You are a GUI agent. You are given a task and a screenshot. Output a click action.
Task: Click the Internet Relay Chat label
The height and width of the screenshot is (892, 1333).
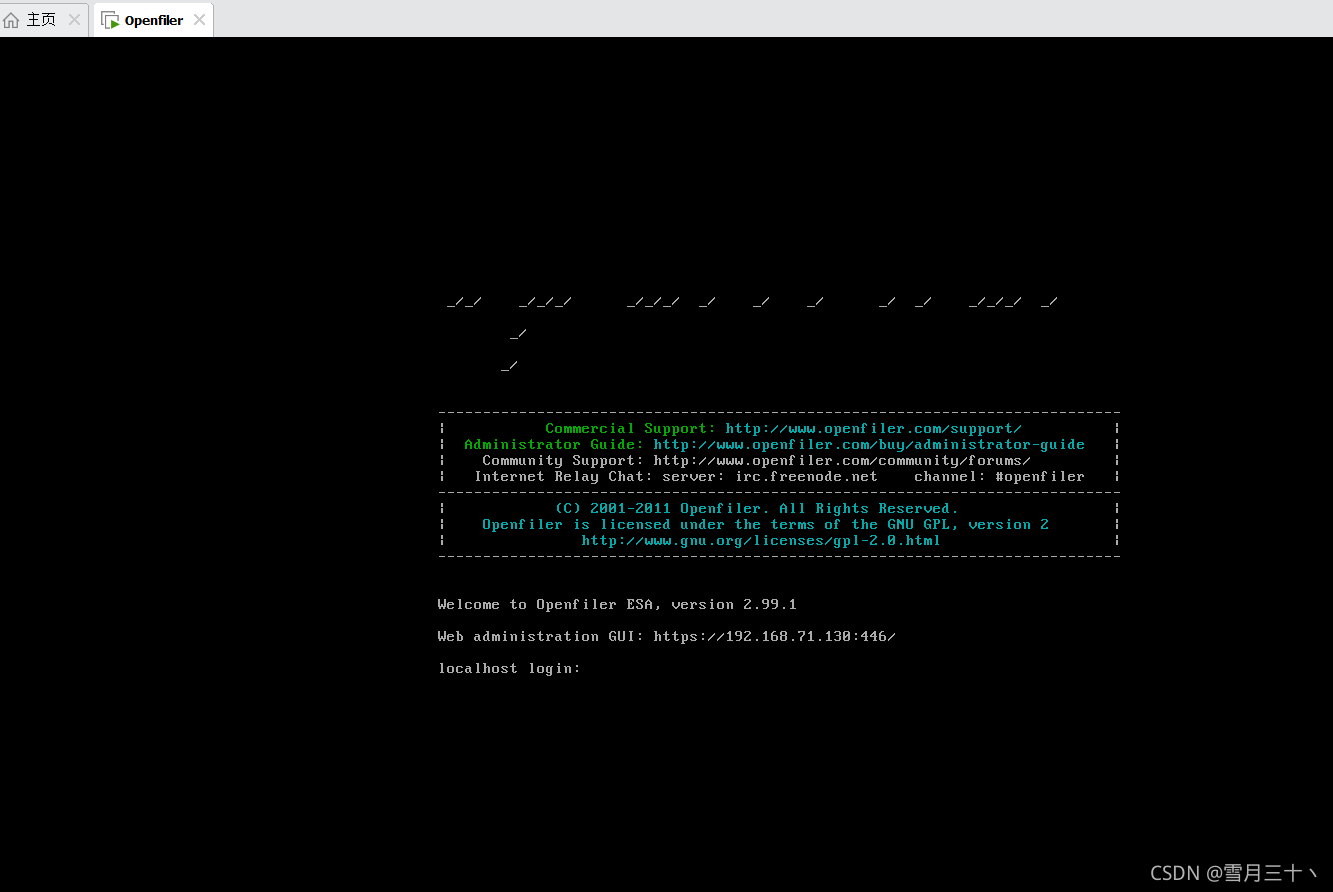pos(563,476)
